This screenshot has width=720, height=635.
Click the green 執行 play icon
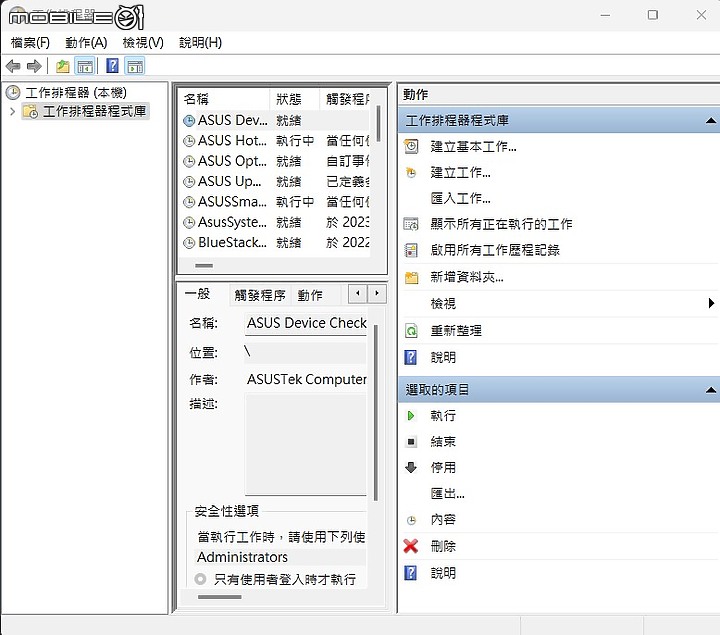411,416
